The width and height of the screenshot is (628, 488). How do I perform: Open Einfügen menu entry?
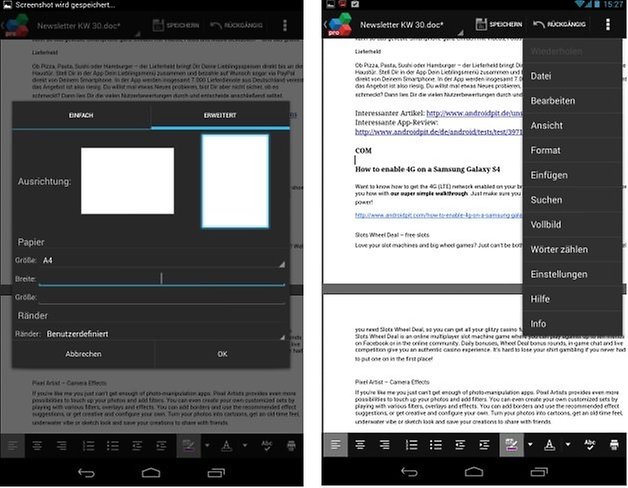[x=573, y=175]
